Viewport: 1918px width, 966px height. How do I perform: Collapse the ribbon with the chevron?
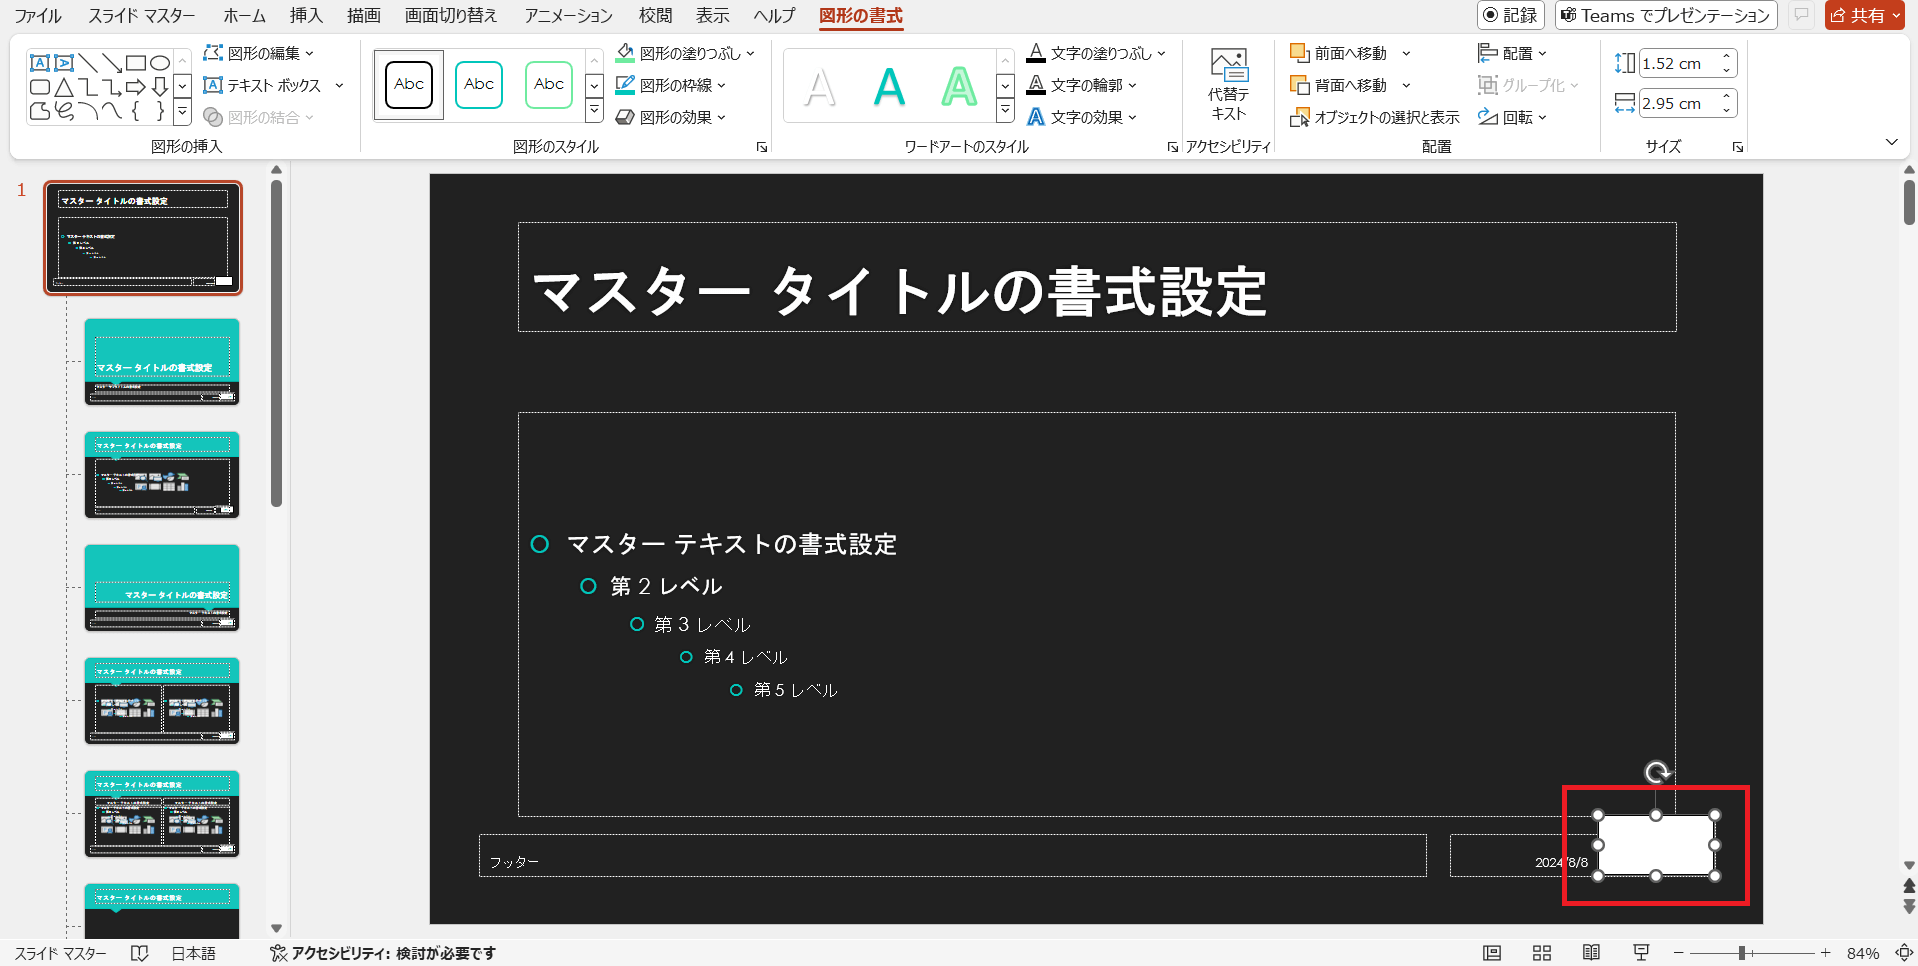point(1891,142)
